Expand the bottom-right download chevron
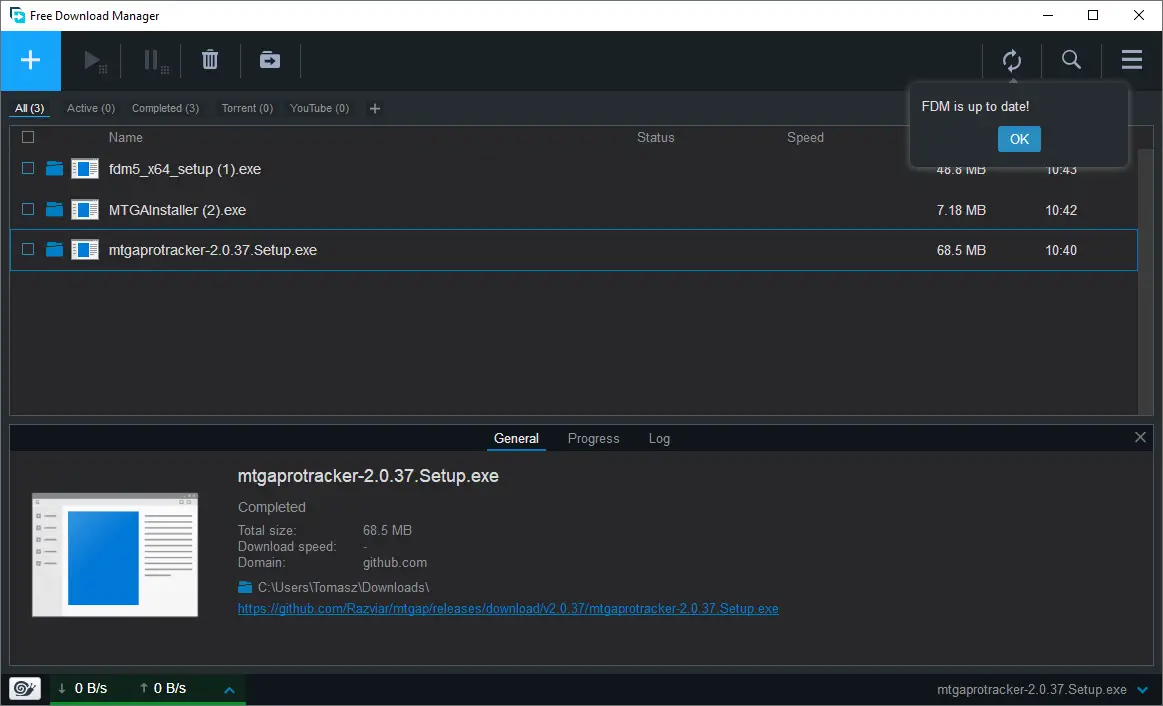This screenshot has height=706, width=1163. click(1142, 690)
